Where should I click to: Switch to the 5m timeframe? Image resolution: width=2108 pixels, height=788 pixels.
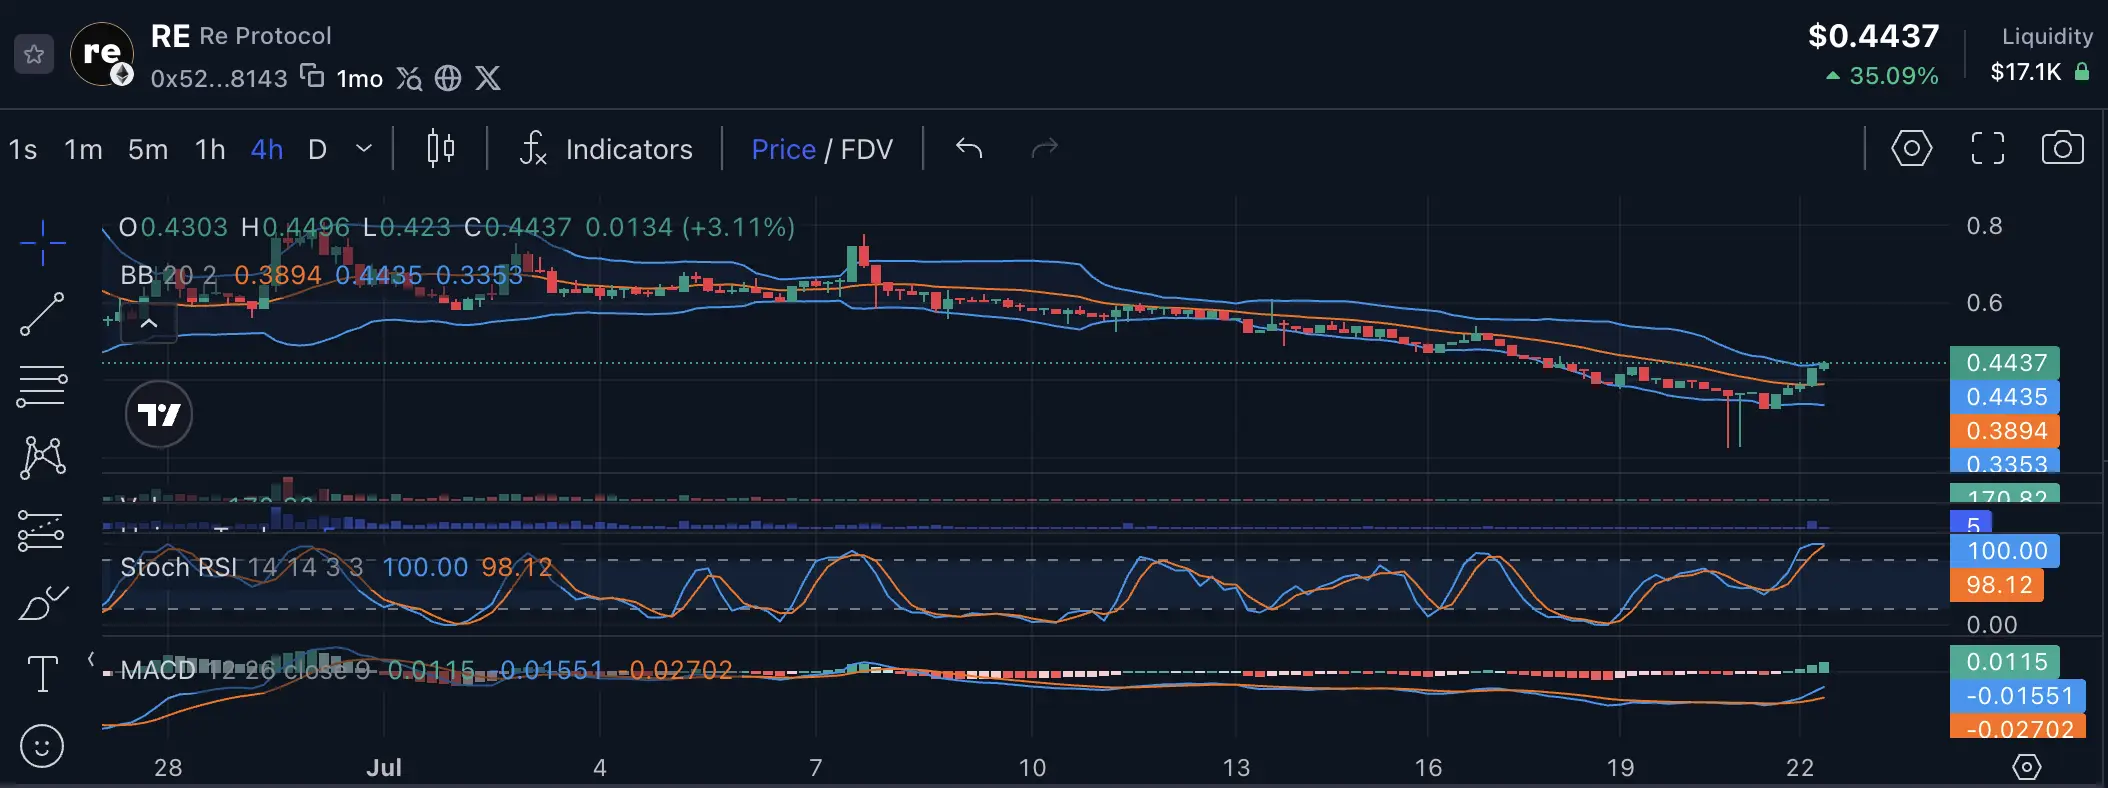[x=148, y=150]
